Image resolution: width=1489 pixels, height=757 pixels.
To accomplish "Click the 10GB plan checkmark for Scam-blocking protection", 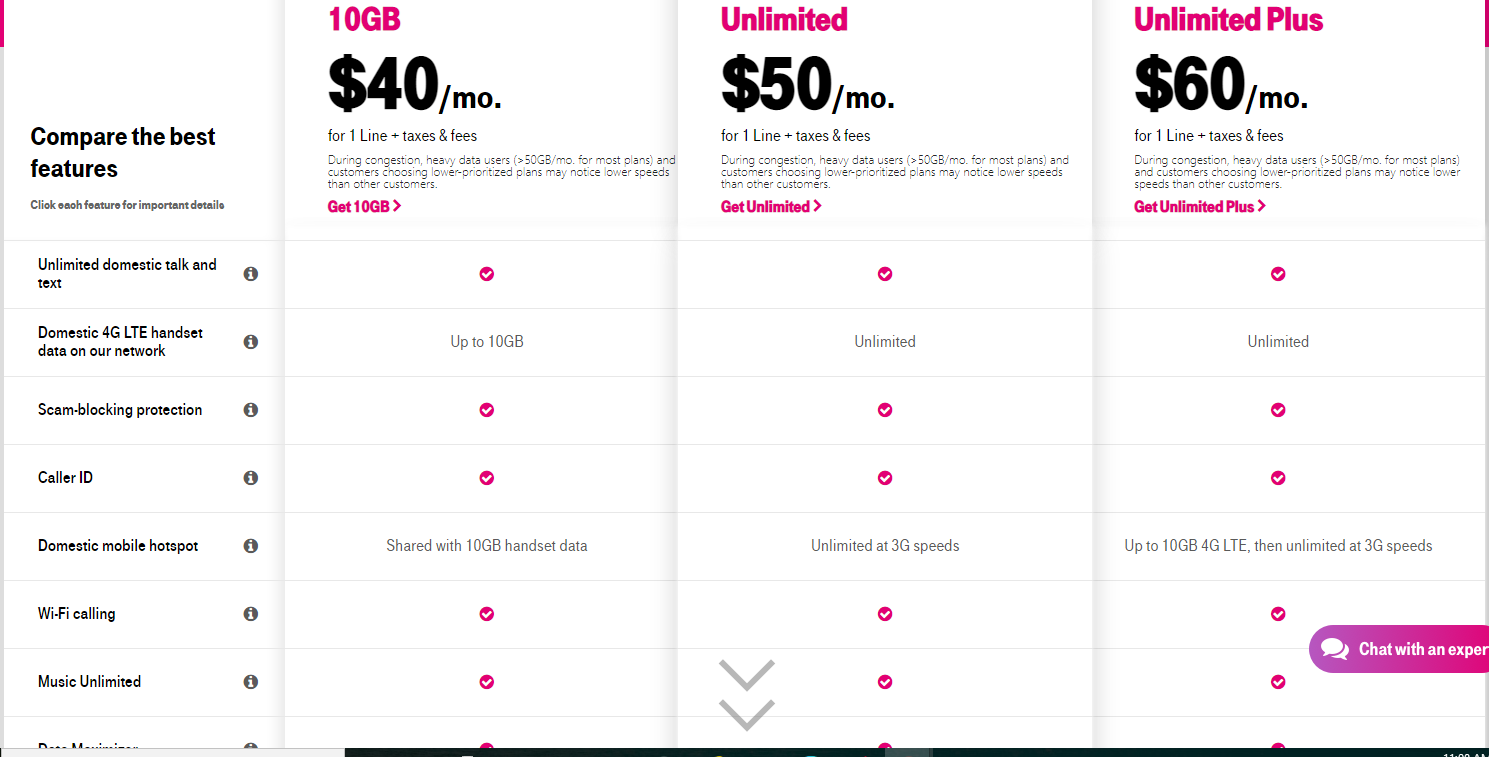I will [x=486, y=409].
